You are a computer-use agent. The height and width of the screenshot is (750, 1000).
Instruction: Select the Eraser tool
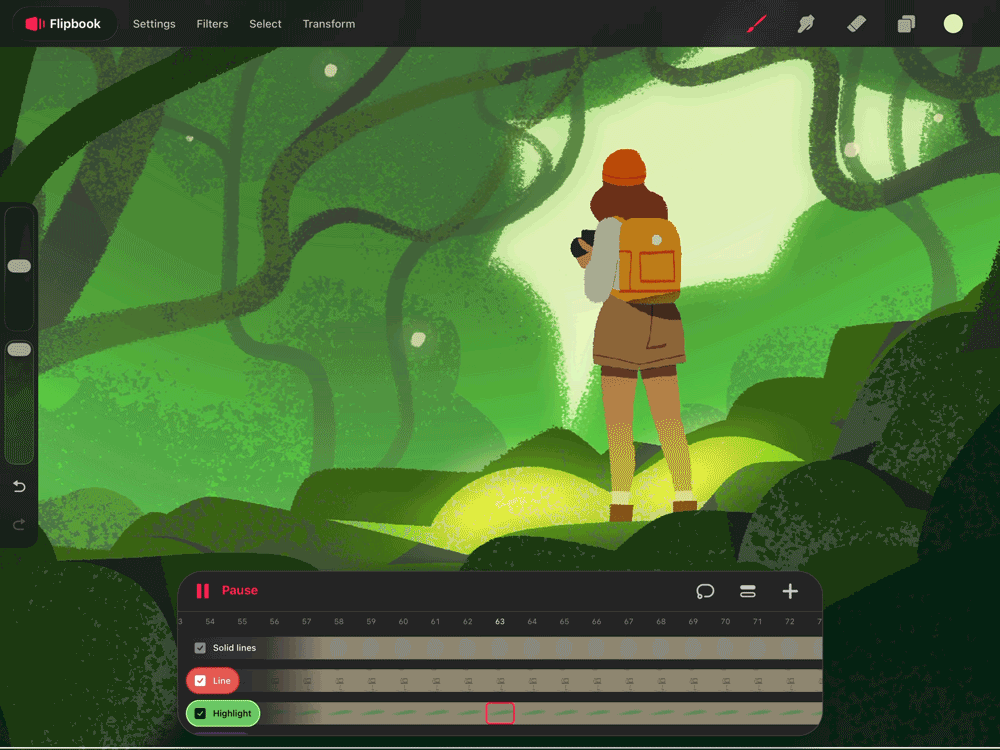pos(856,24)
